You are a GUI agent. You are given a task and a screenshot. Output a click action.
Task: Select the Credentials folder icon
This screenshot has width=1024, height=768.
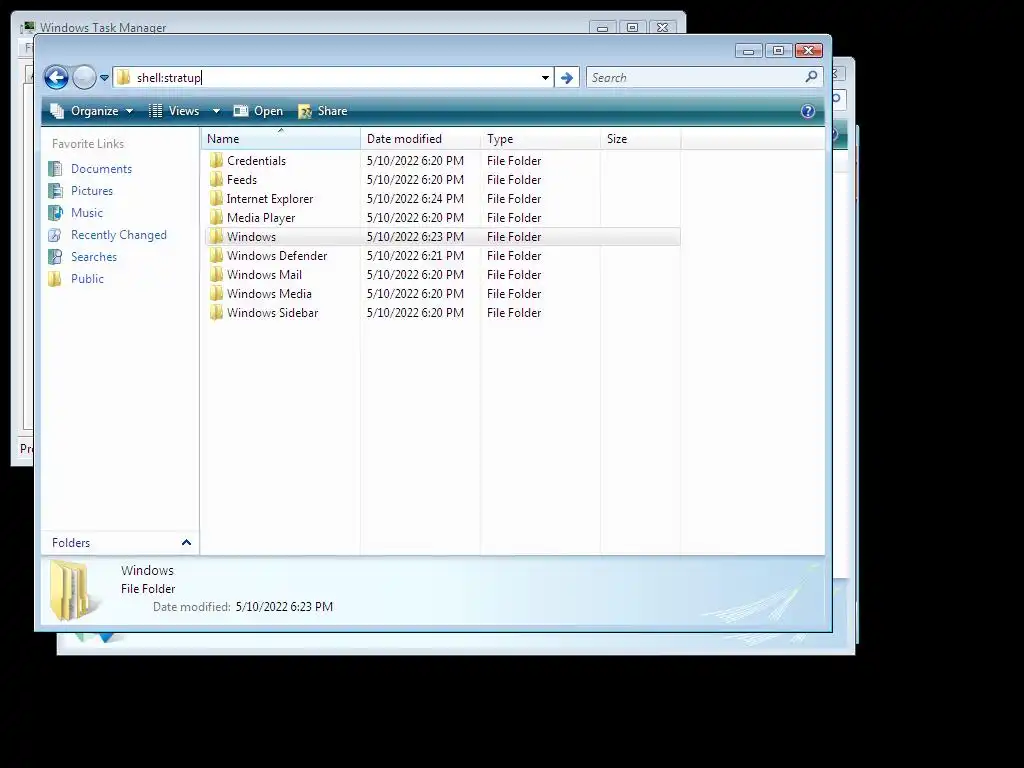point(216,161)
